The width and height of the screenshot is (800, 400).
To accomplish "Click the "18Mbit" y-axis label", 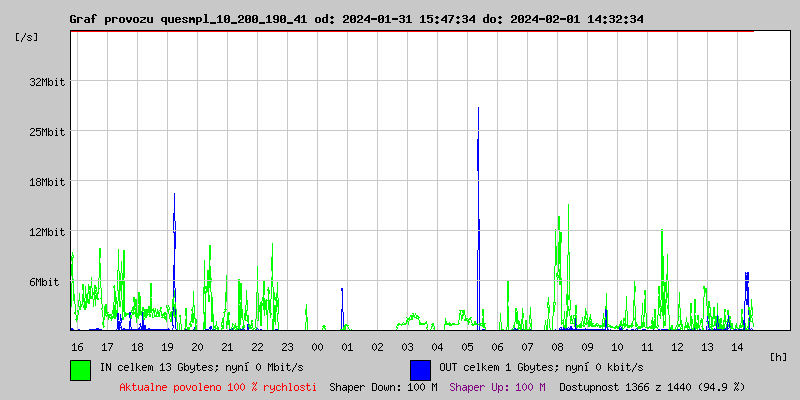I will click(x=47, y=182).
